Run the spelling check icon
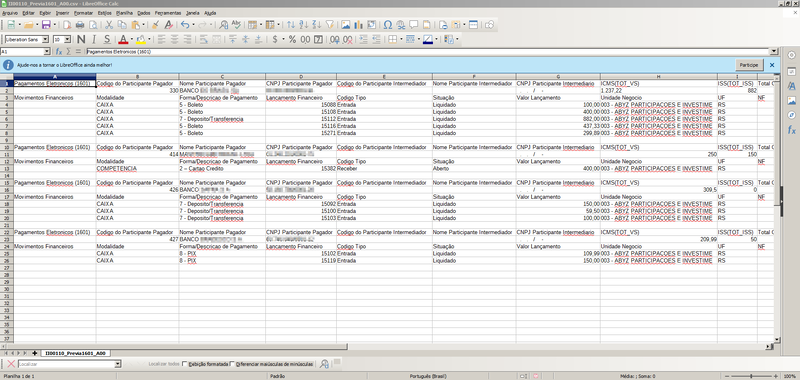The height and width of the screenshot is (380, 800). (x=236, y=24)
